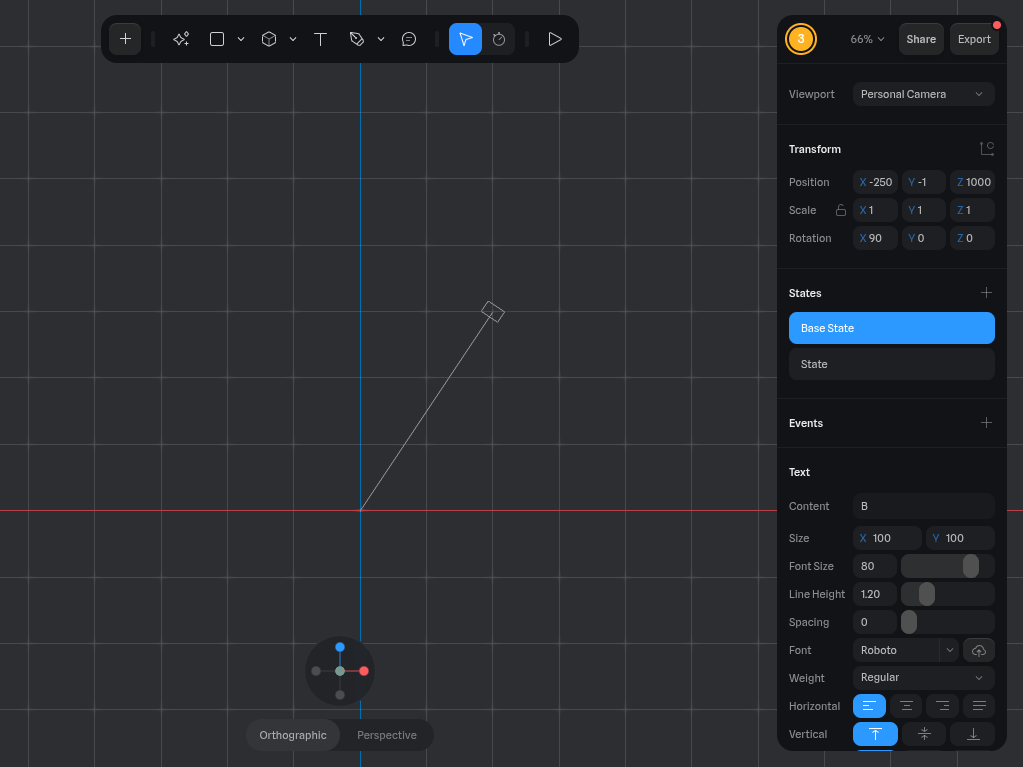
Task: Edit Scale Z value
Action: (x=972, y=210)
